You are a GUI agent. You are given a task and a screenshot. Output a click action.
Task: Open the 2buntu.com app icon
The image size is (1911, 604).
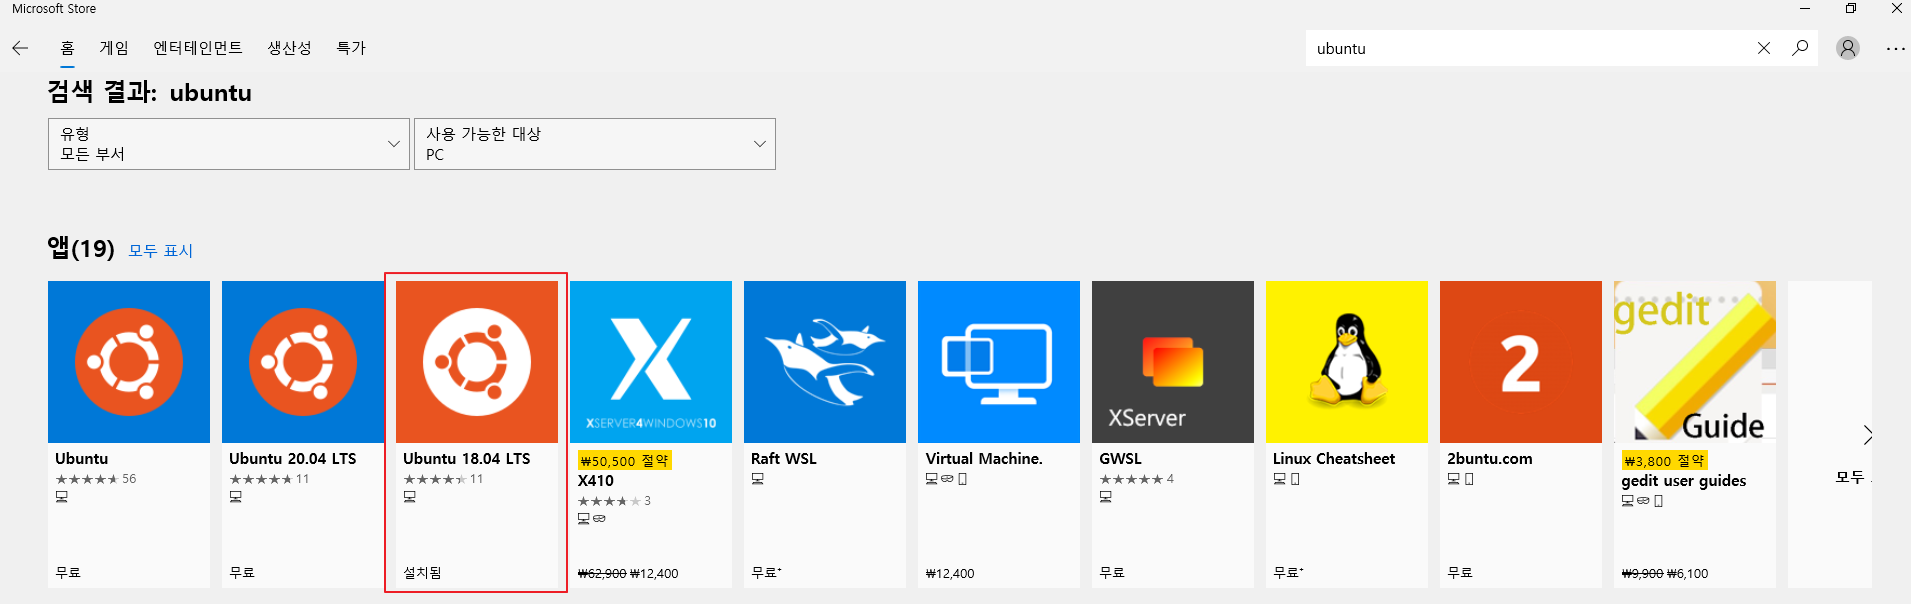click(x=1521, y=362)
